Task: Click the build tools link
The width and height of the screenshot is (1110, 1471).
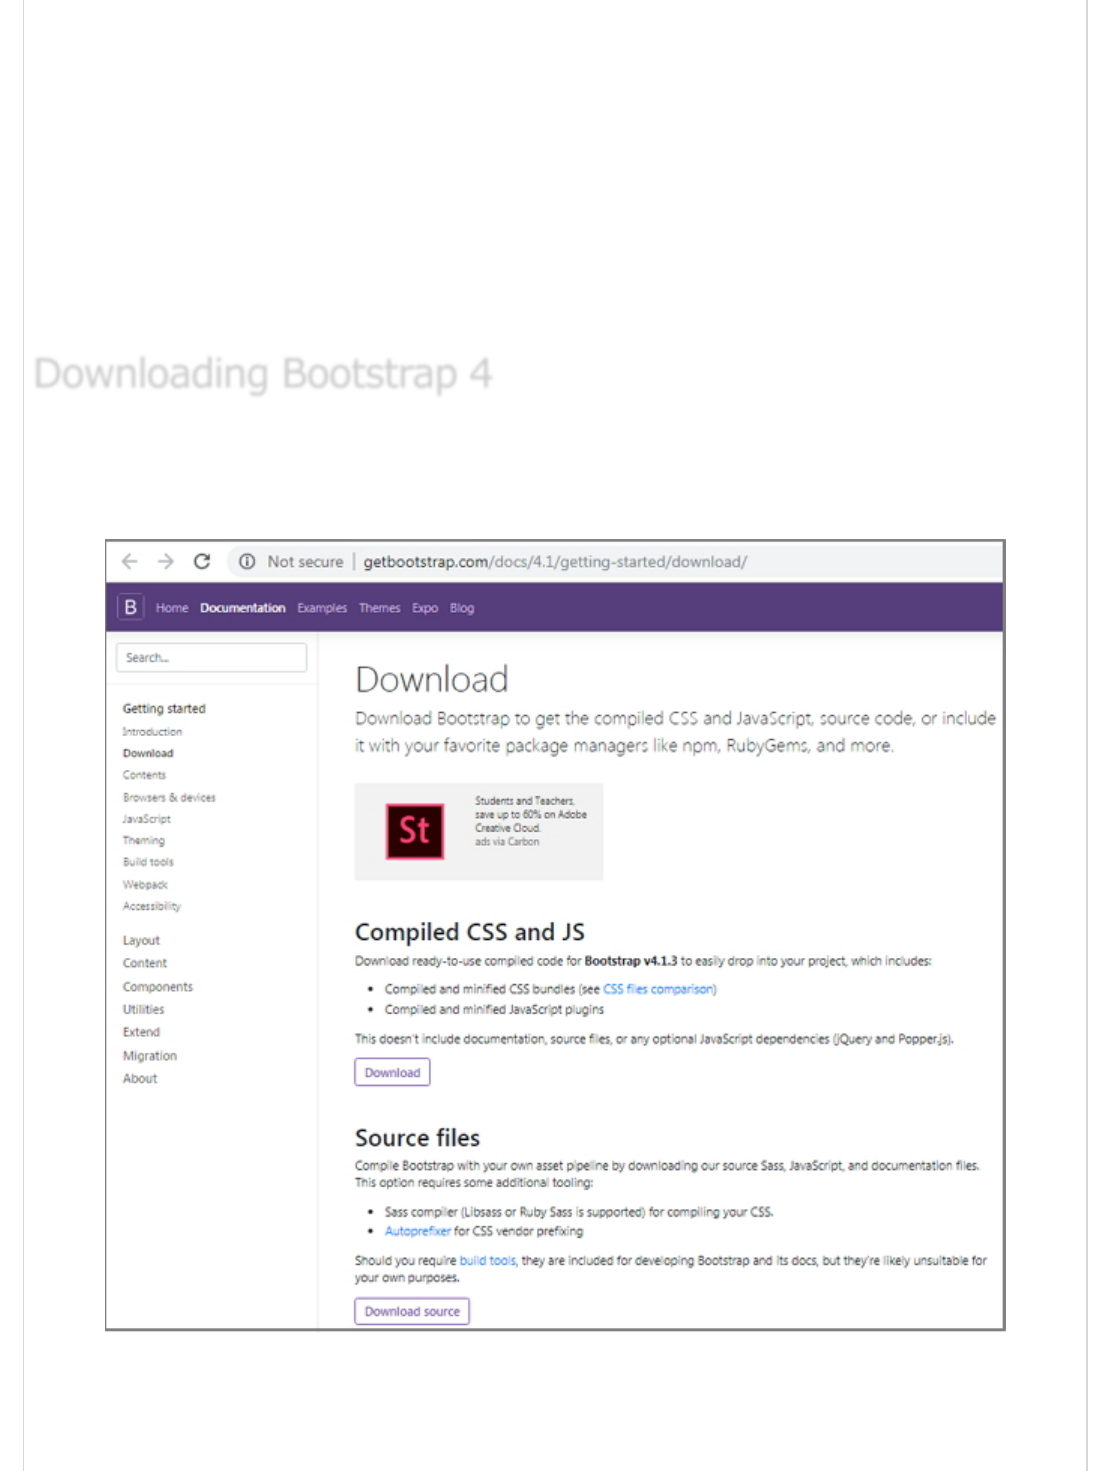Action: (487, 1261)
